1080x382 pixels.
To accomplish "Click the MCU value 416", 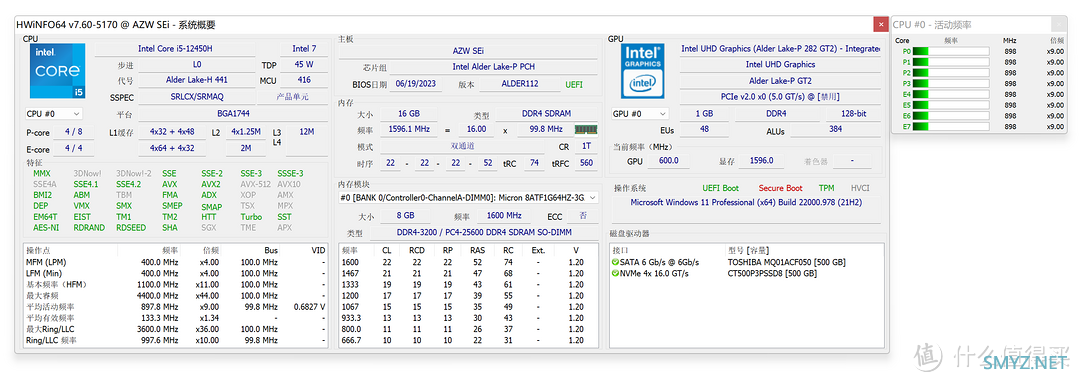I will pyautogui.click(x=304, y=81).
